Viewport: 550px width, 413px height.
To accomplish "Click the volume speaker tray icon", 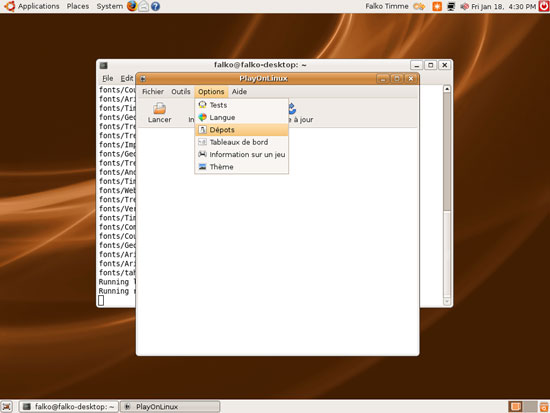I will [464, 6].
